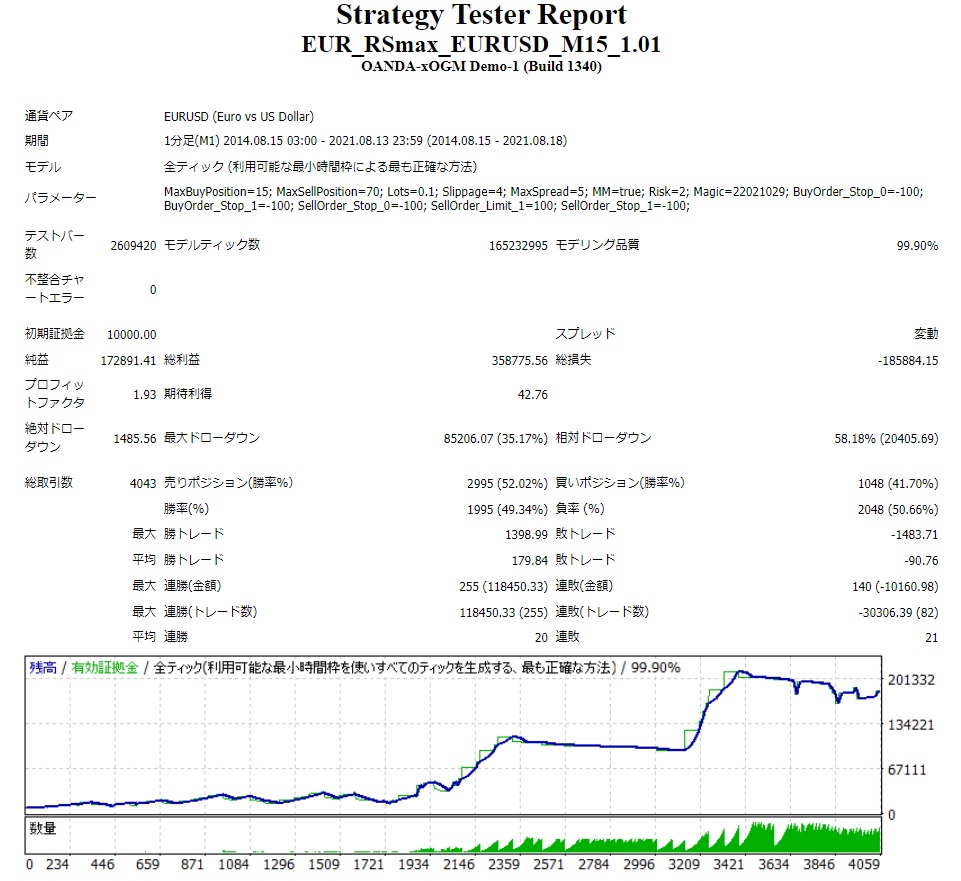Select the EUR_RSmax_EURUSD_M15_1.01 heading
The image size is (961, 881).
[x=481, y=44]
